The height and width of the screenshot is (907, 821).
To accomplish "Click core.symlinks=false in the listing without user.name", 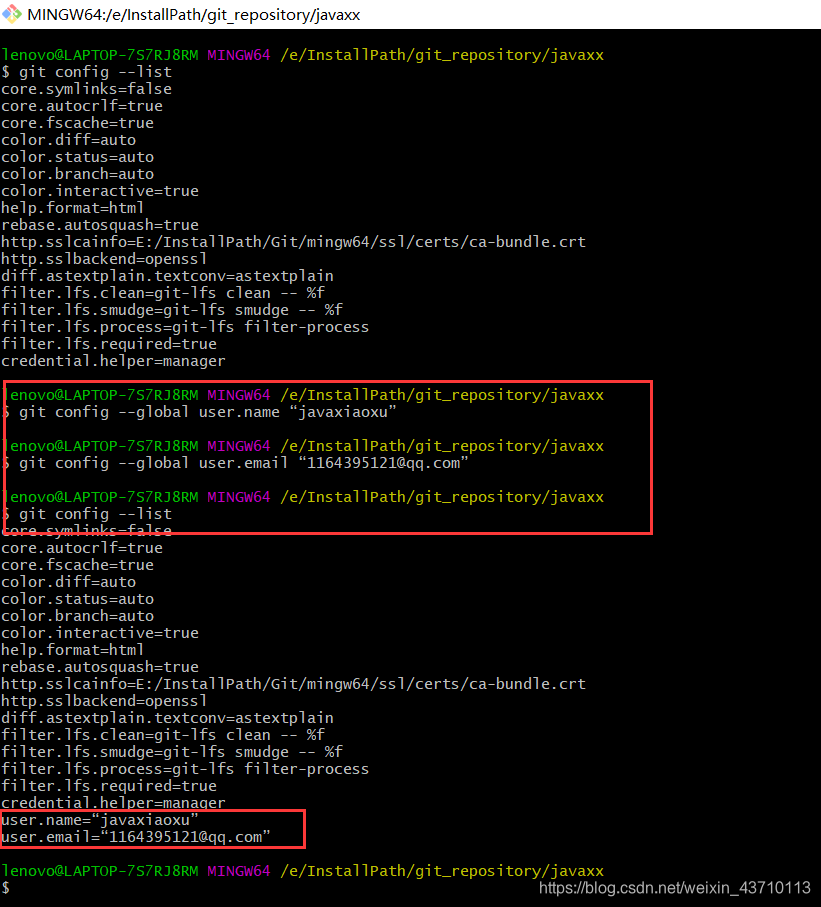I will [x=86, y=89].
